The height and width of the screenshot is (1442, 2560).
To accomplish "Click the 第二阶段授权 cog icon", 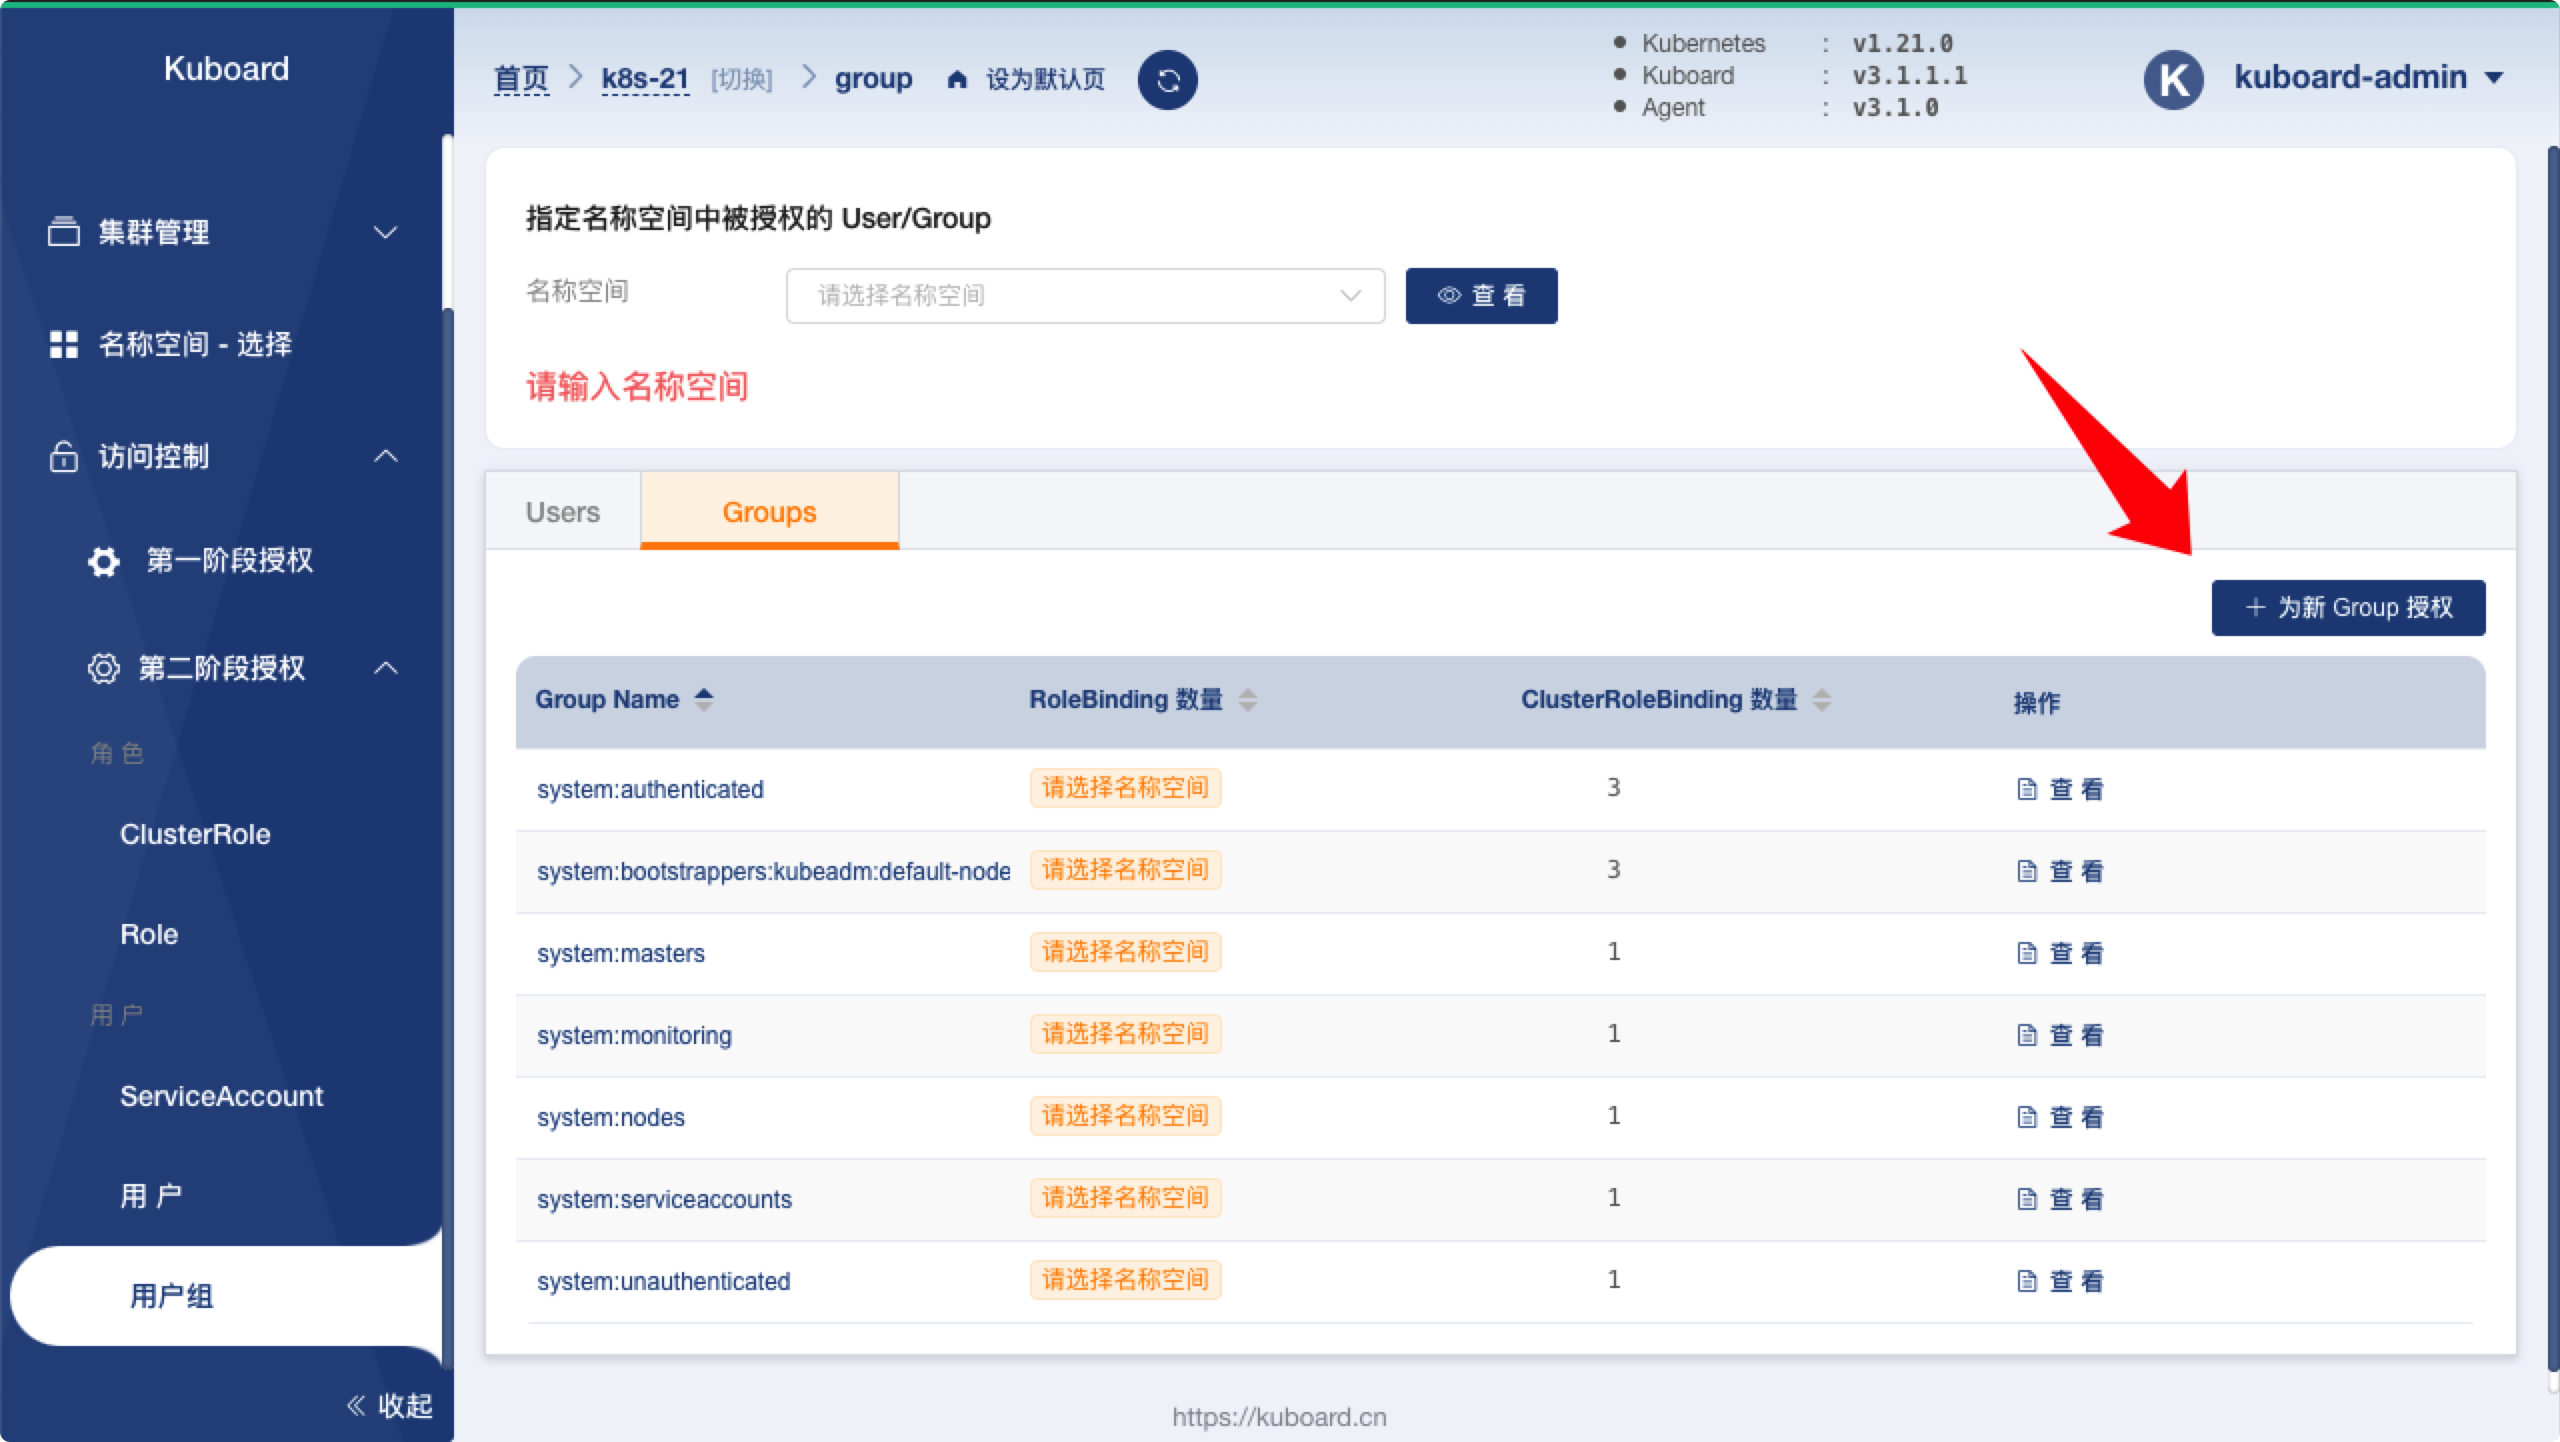I will 104,668.
